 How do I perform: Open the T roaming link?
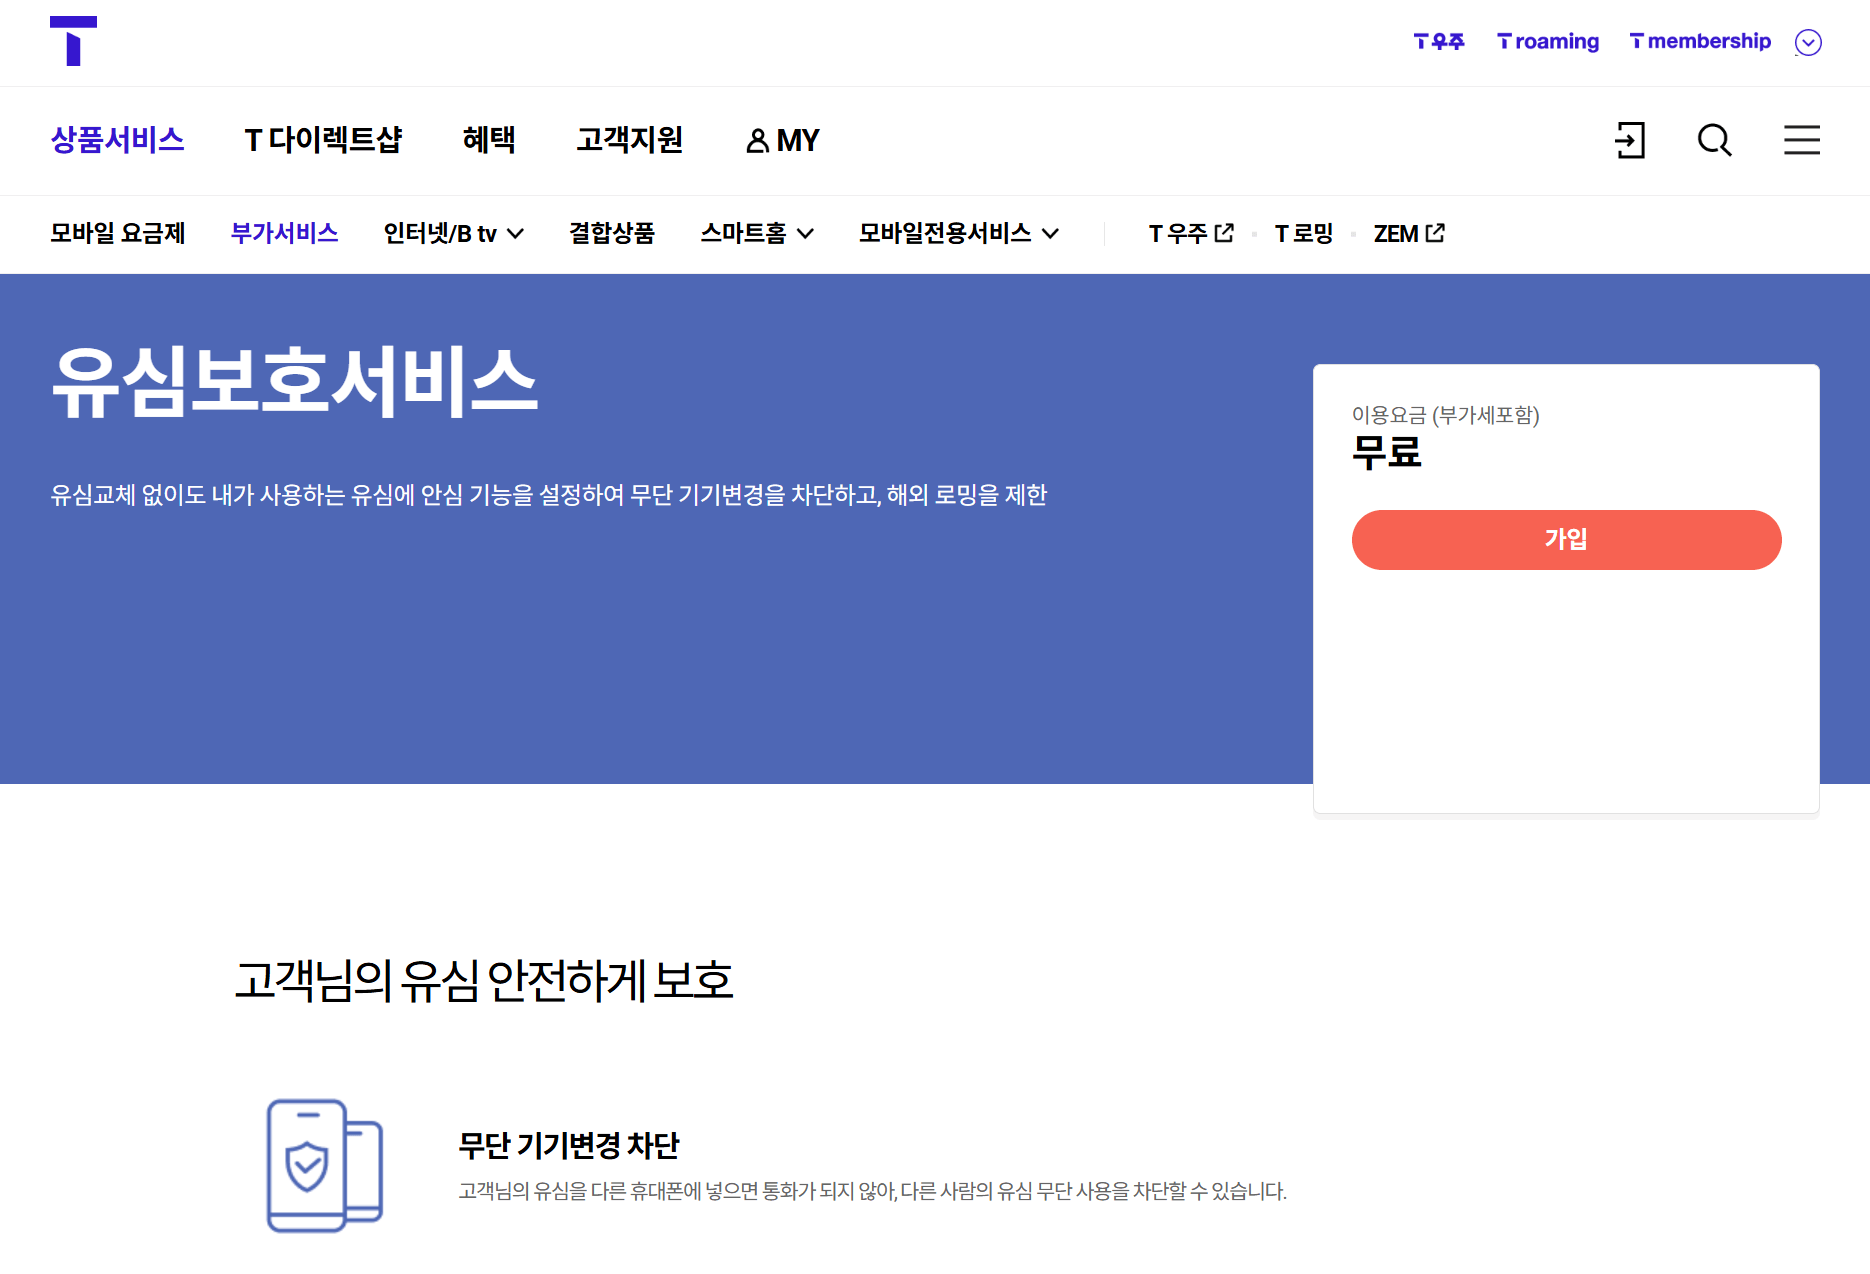pos(1546,41)
